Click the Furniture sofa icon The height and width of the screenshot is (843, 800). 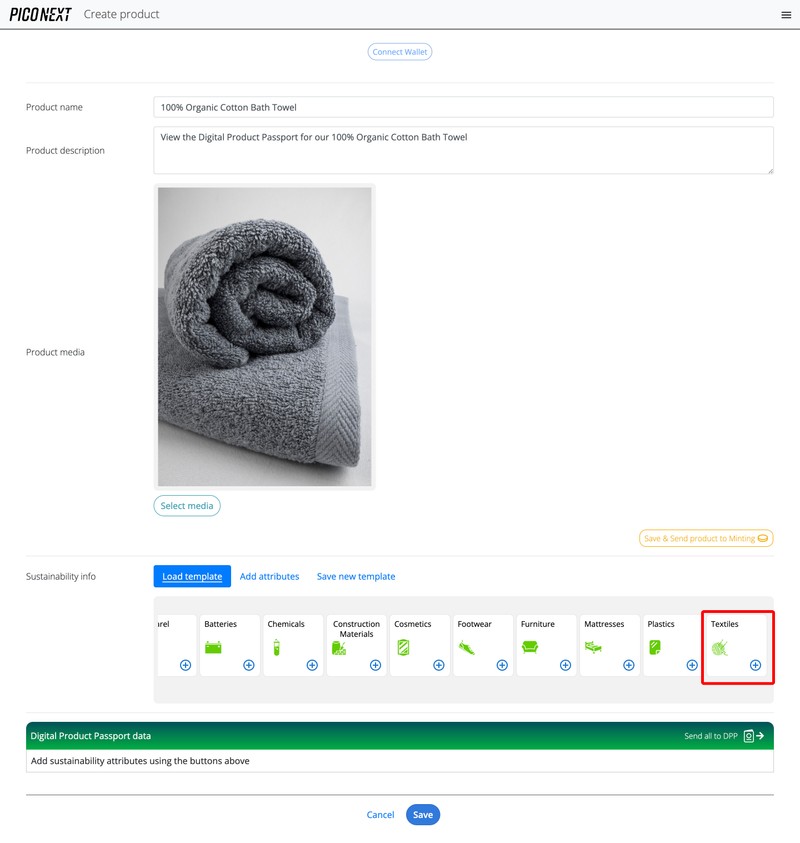pos(530,648)
